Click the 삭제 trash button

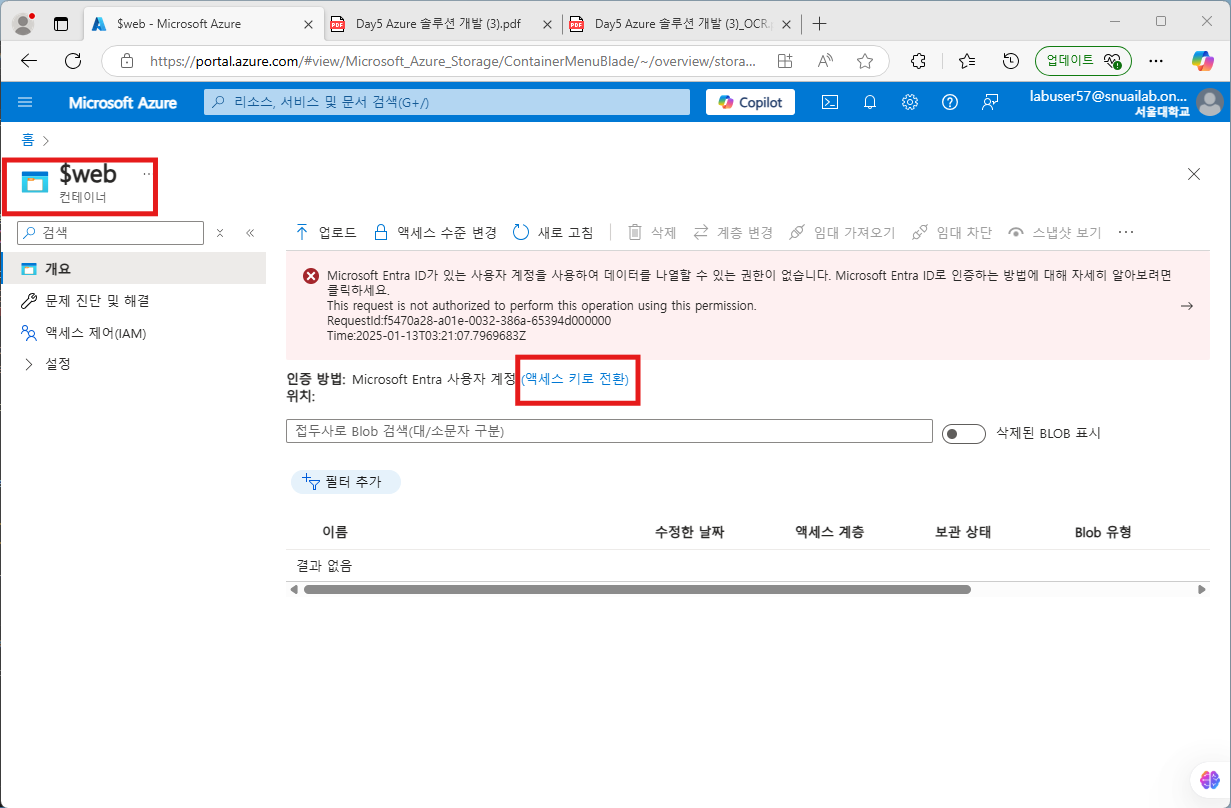click(x=652, y=232)
